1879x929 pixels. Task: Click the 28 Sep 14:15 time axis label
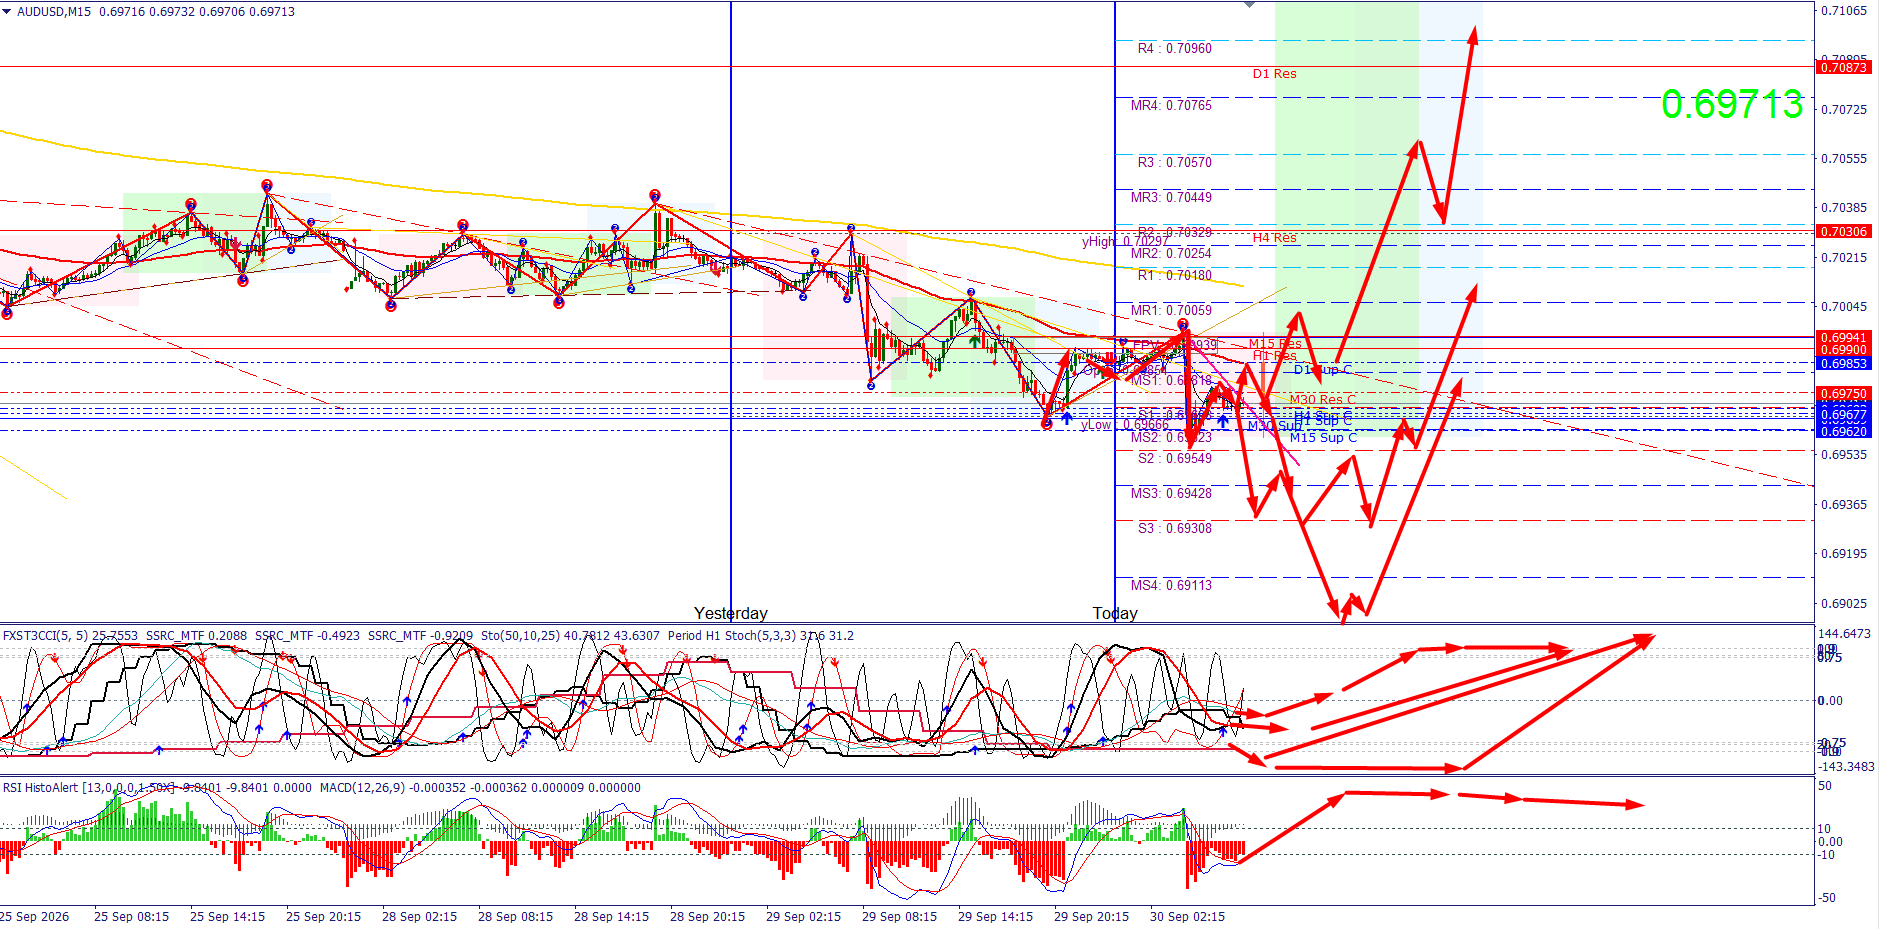tap(611, 917)
